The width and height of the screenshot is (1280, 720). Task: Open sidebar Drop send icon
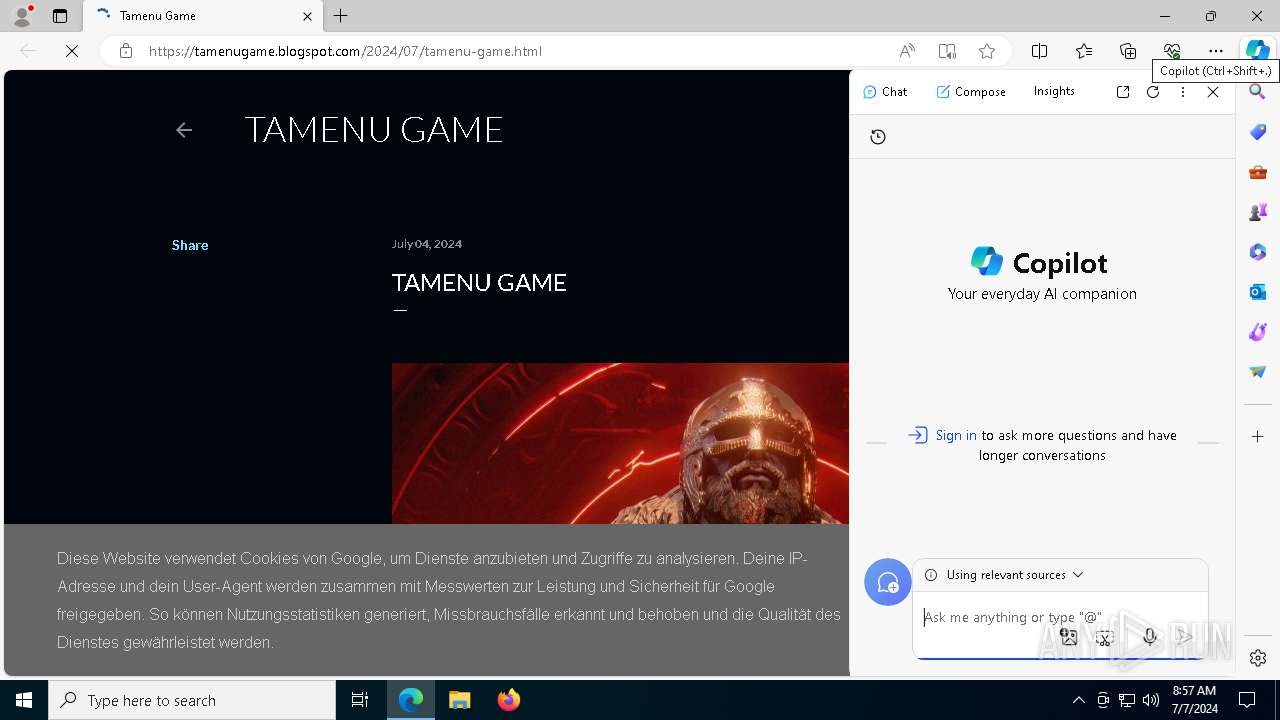pos(1258,372)
